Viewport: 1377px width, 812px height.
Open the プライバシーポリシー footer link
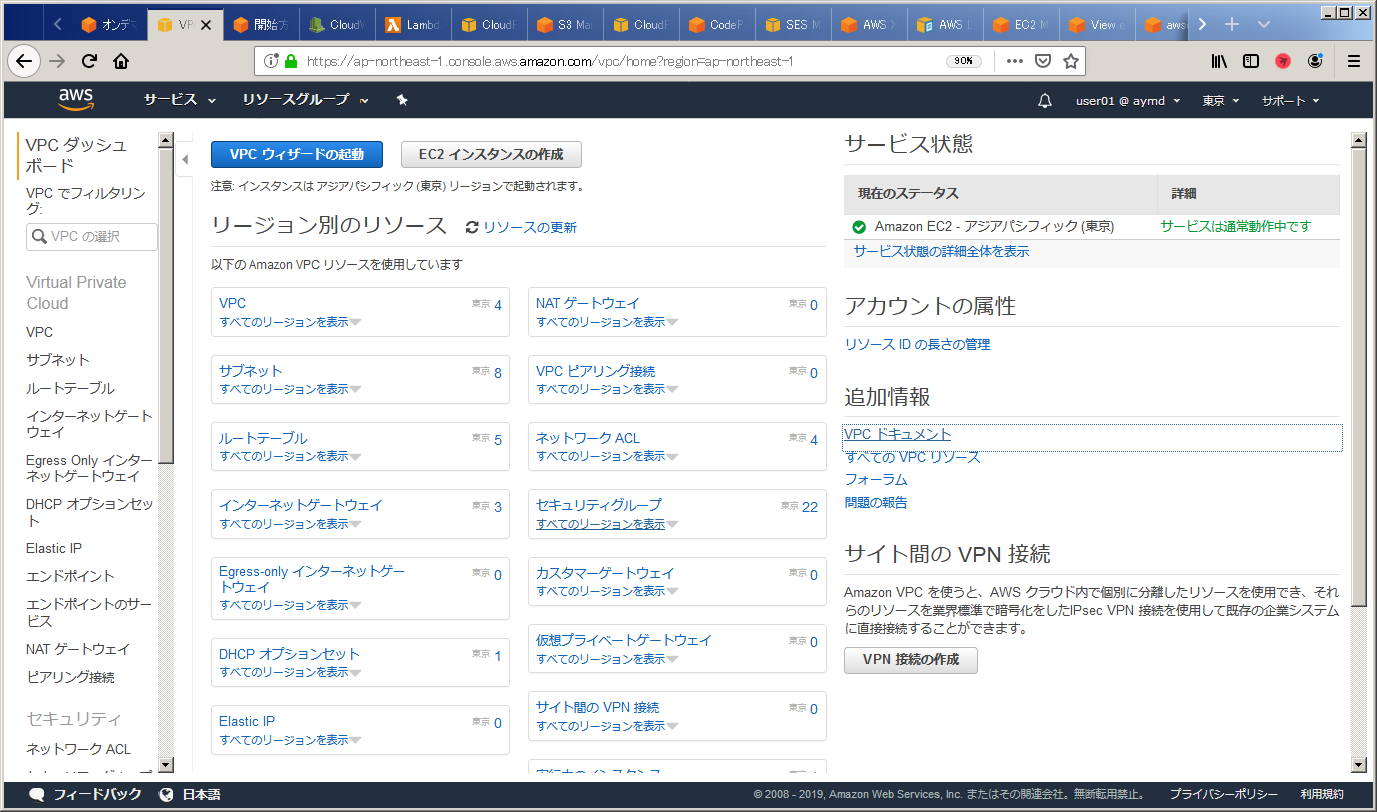(1224, 794)
